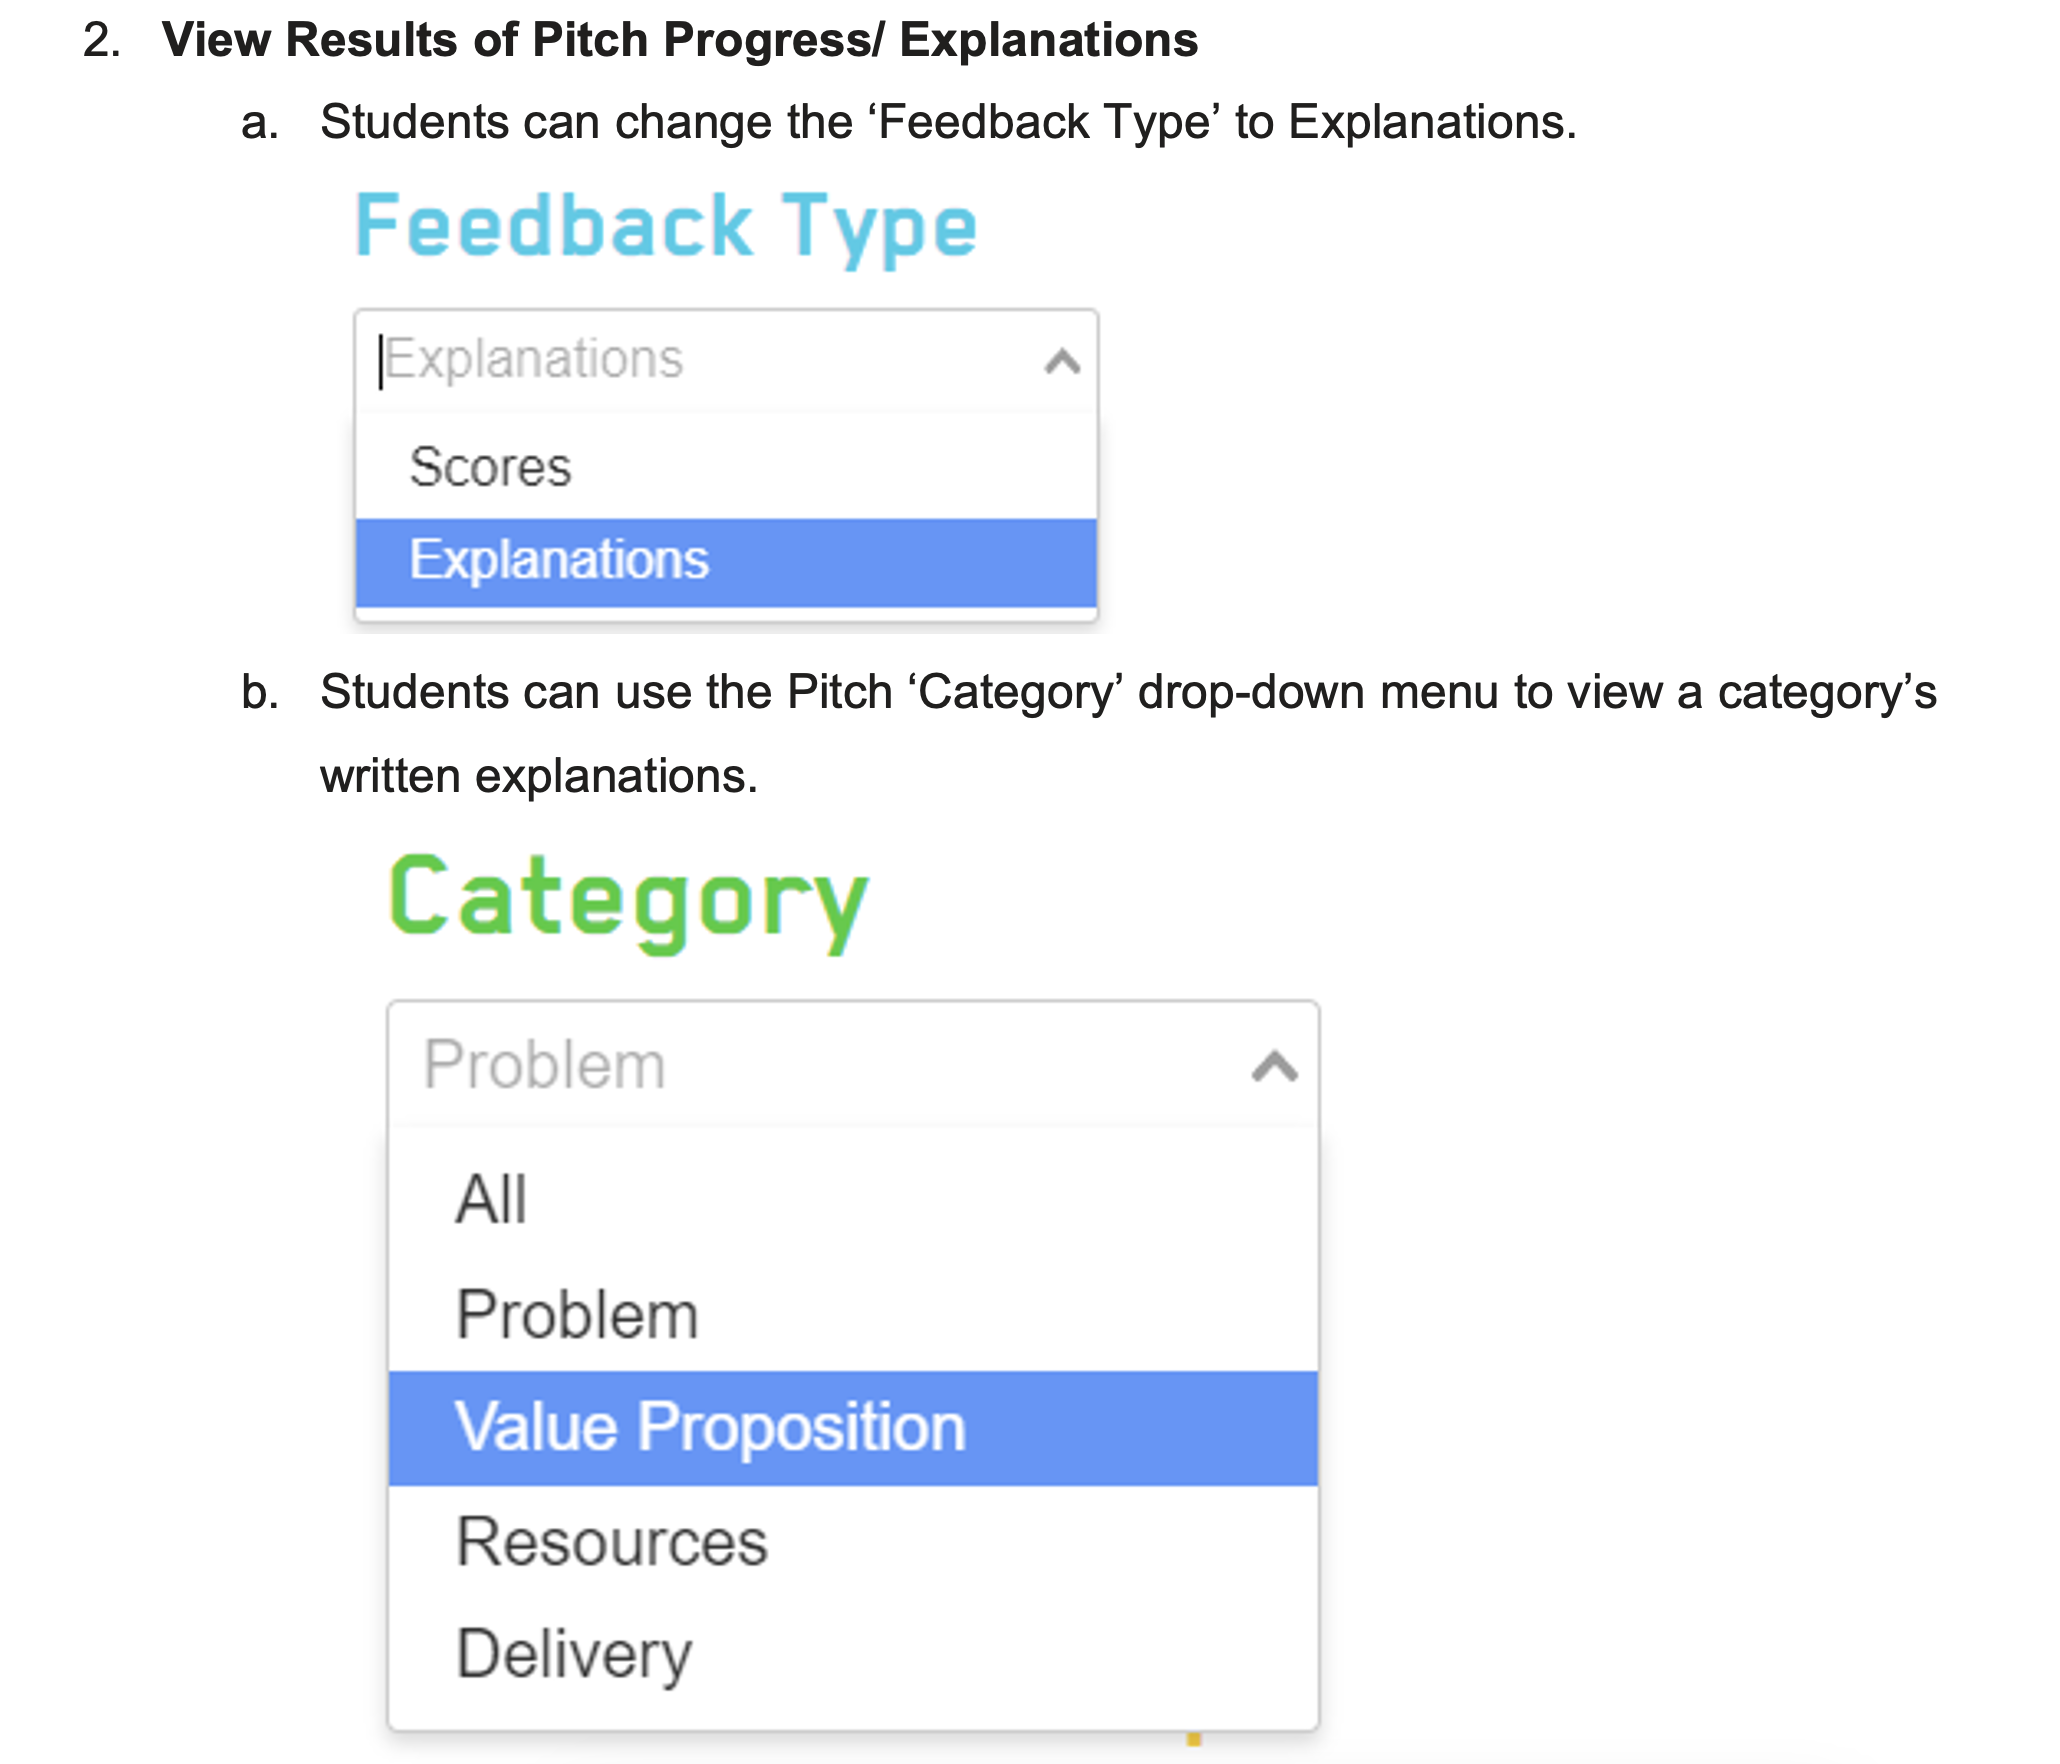
Task: Click the "b." list item marker
Action: click(259, 693)
